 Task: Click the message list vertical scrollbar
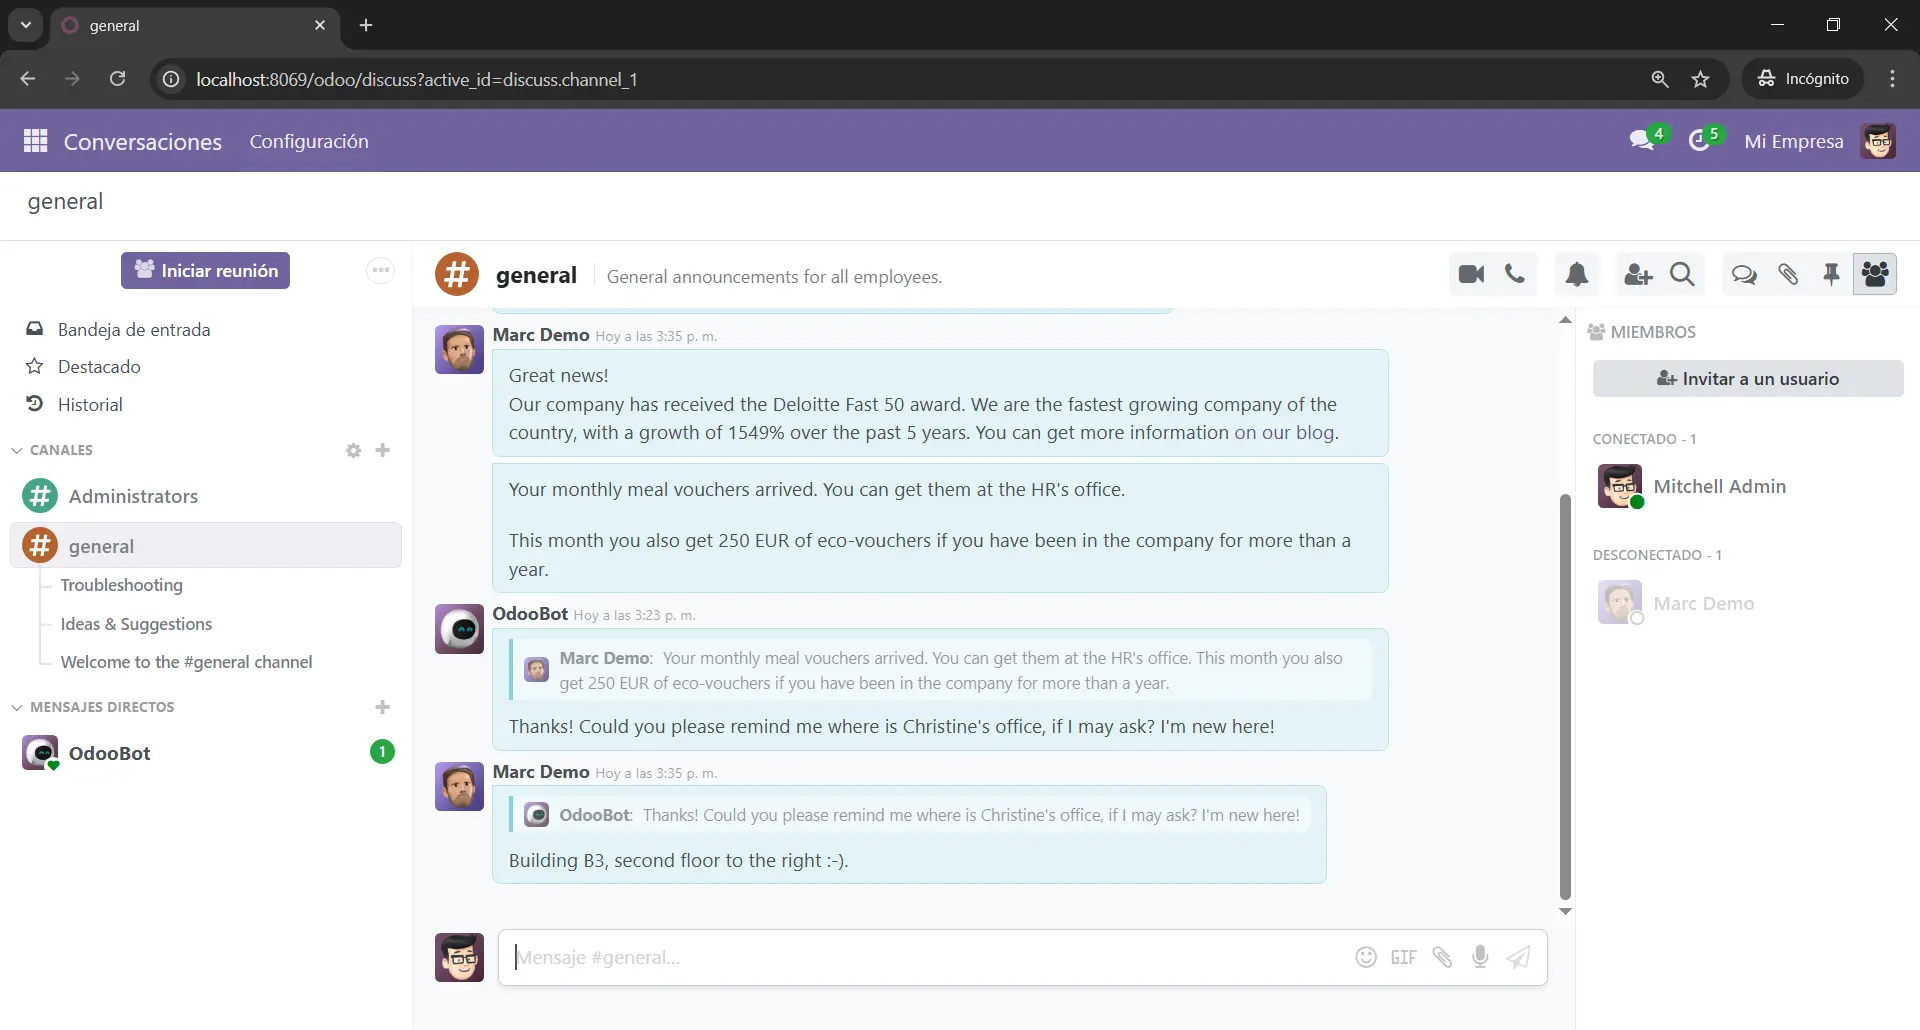coord(1565,700)
